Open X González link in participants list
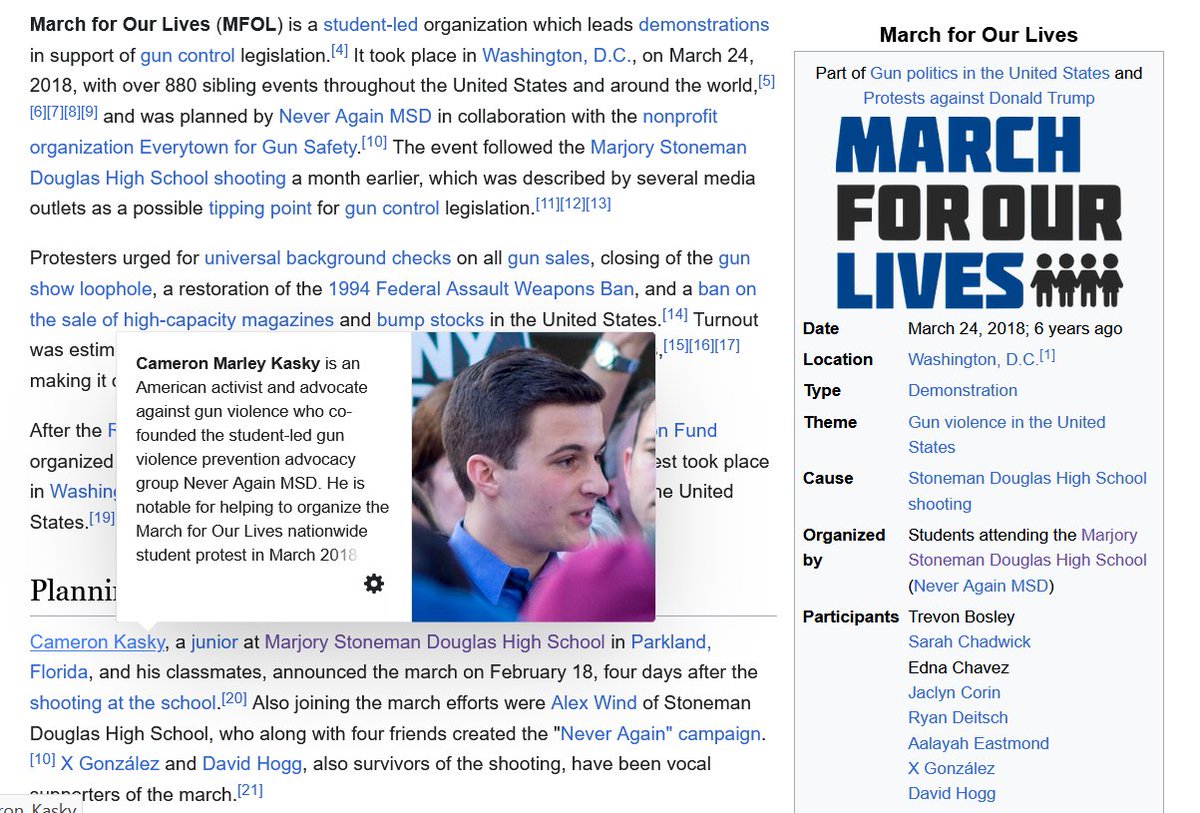 tap(951, 769)
